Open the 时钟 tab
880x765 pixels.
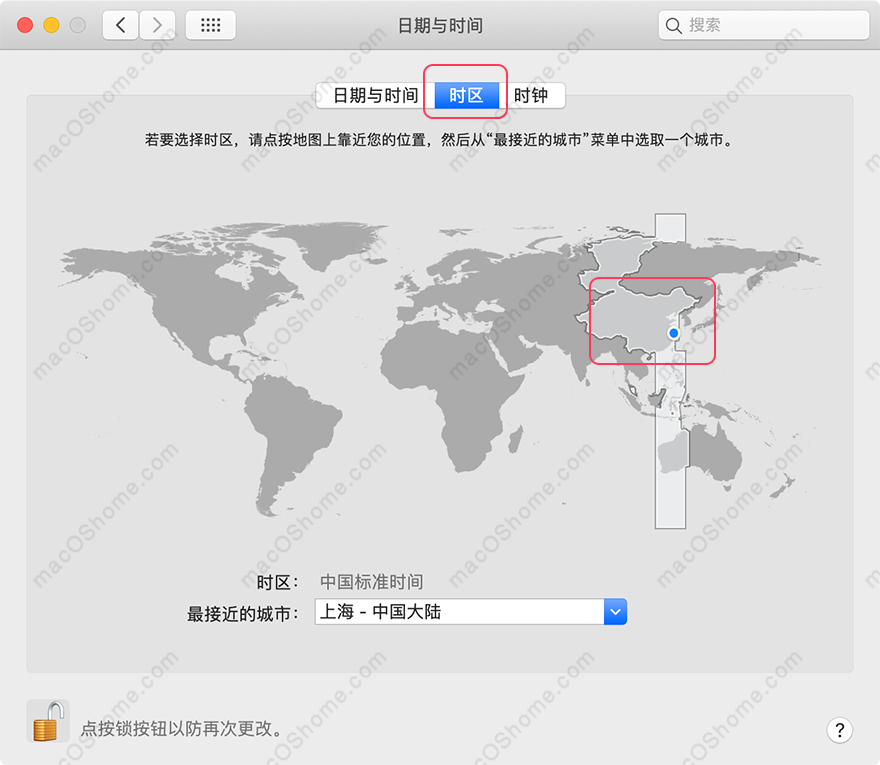click(531, 96)
